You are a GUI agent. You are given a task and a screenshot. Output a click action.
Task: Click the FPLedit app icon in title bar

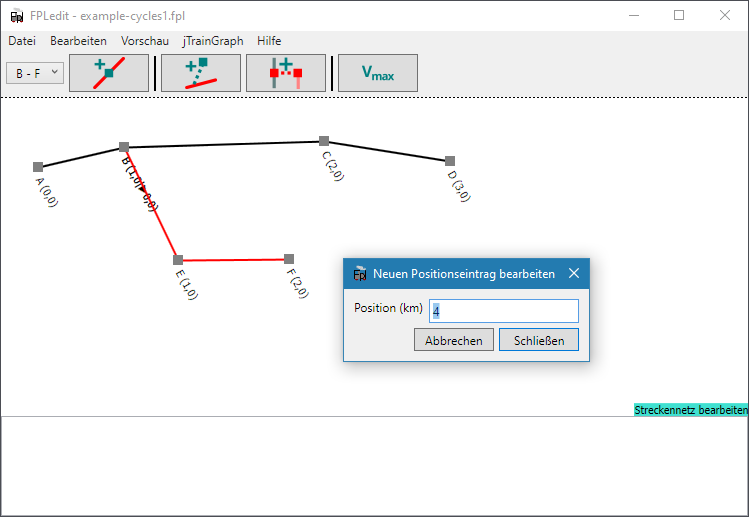click(17, 16)
